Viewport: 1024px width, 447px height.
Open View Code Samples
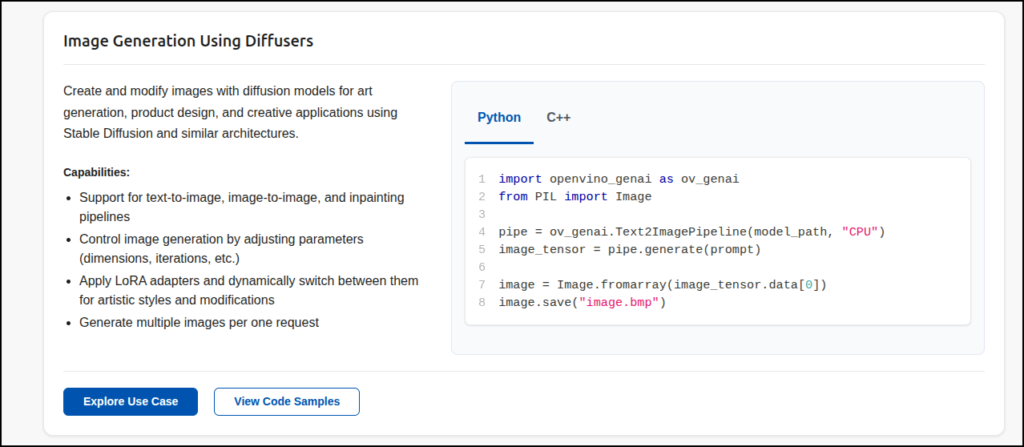[286, 402]
